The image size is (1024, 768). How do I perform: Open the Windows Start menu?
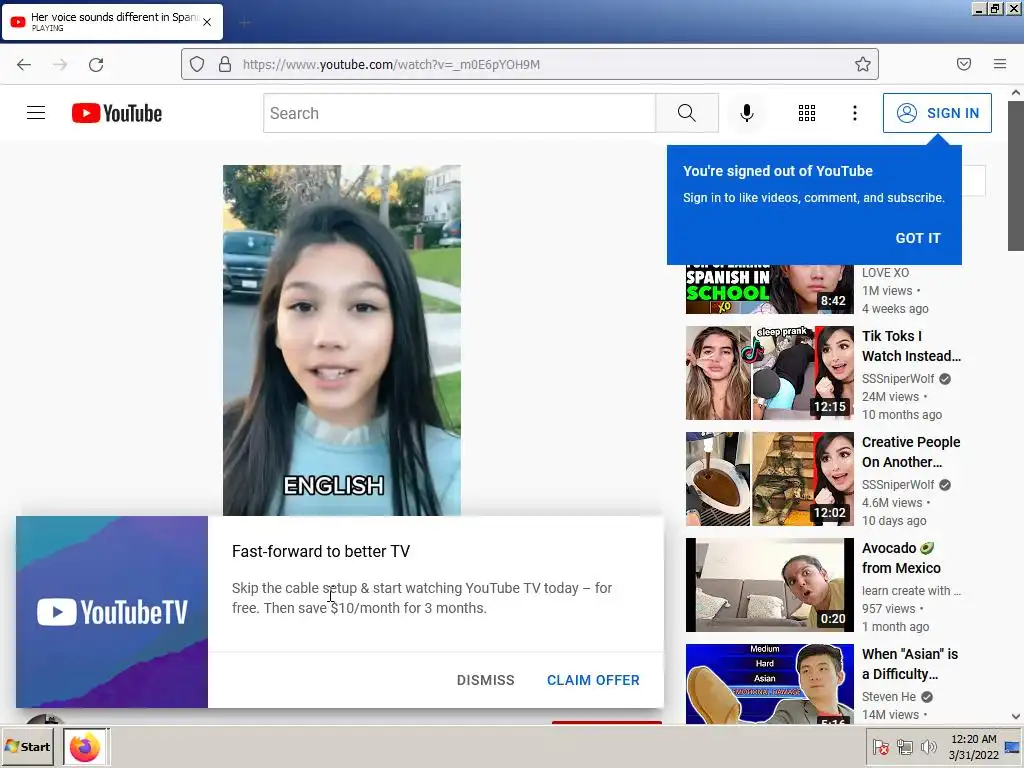coord(27,746)
